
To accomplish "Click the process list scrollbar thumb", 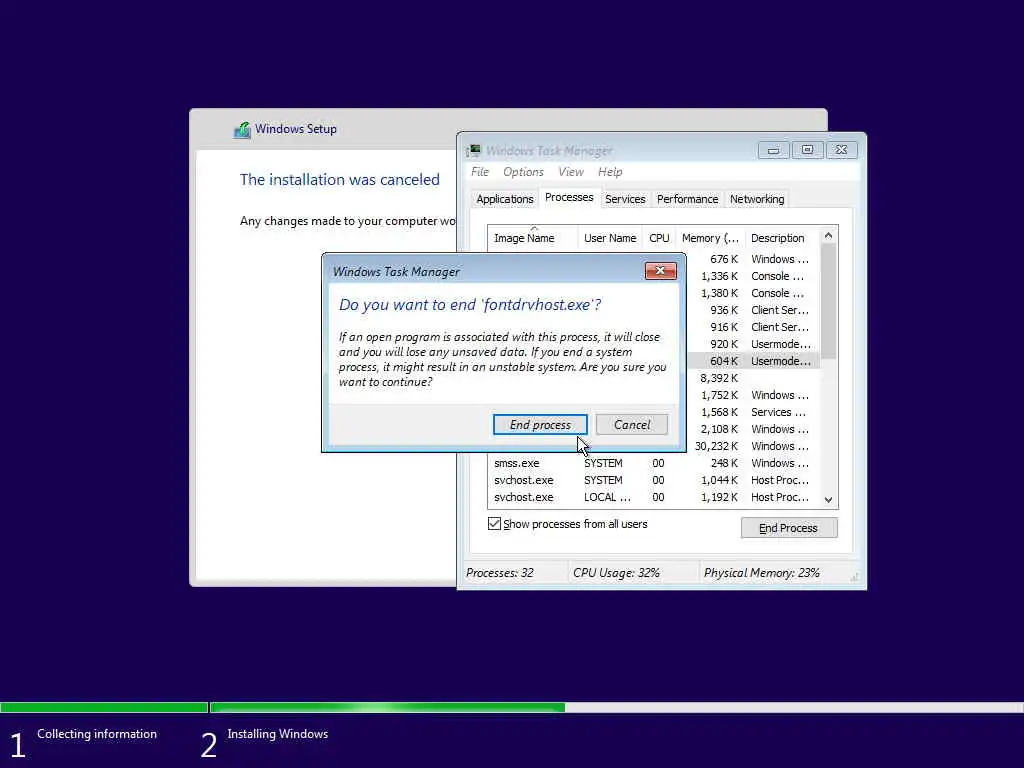I will (828, 302).
